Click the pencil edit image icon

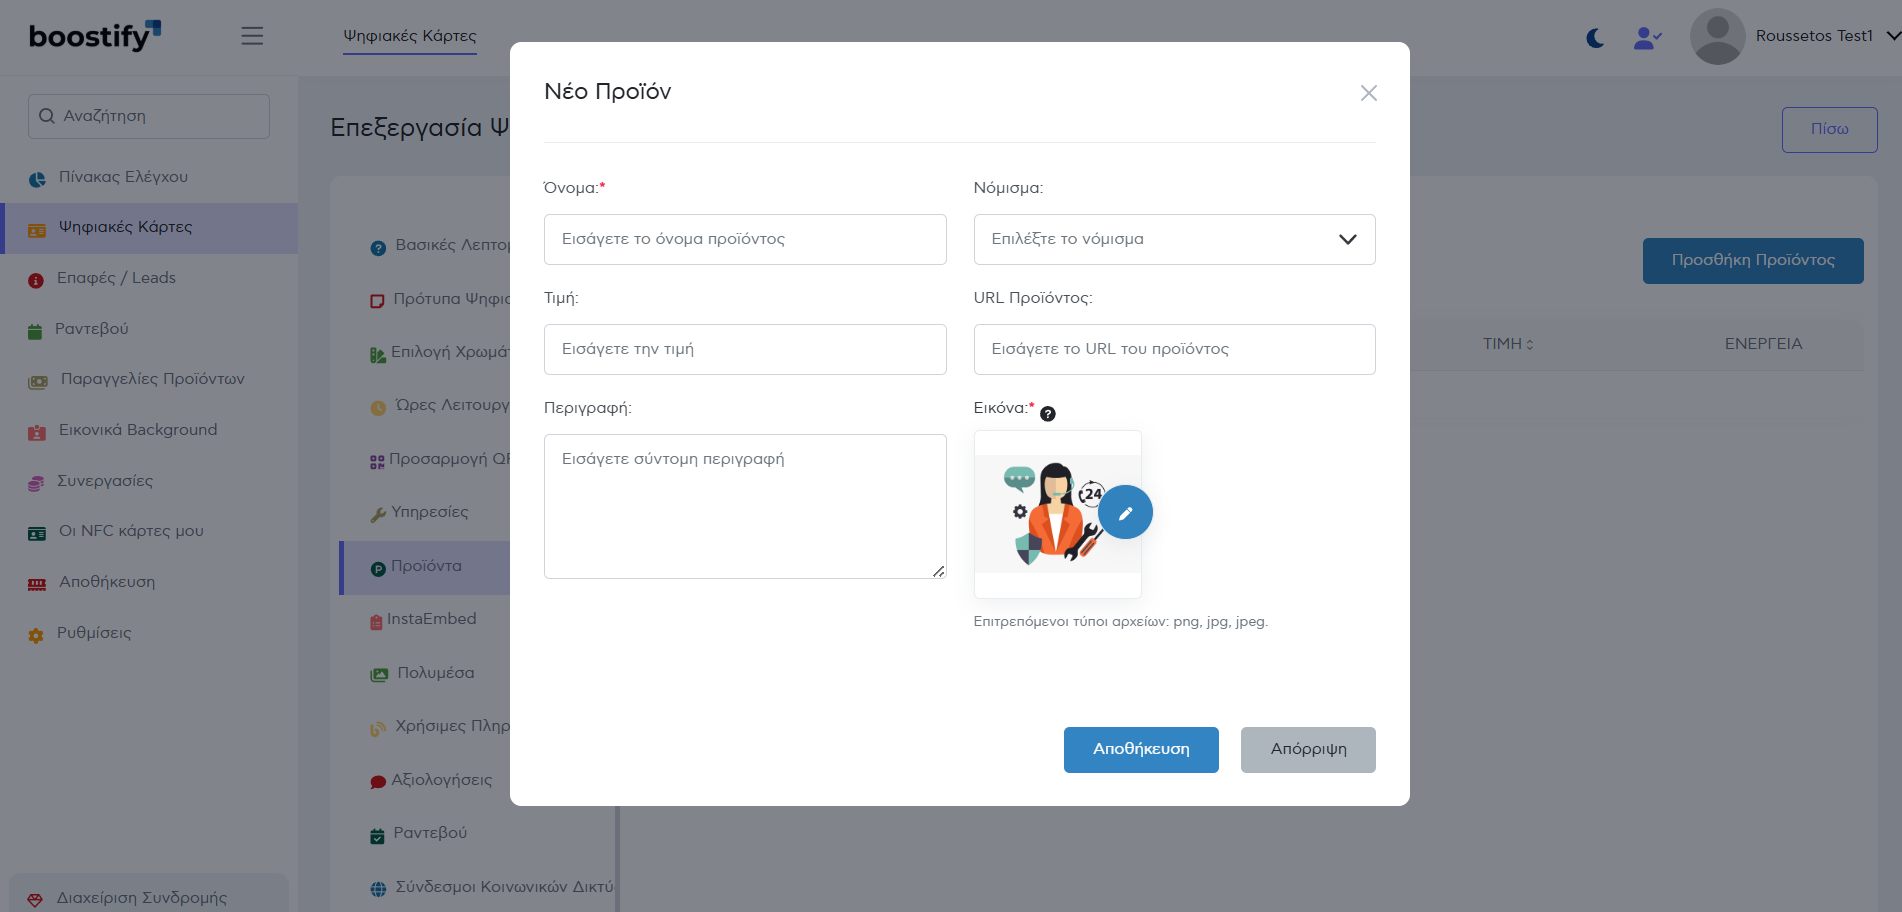[x=1125, y=513]
